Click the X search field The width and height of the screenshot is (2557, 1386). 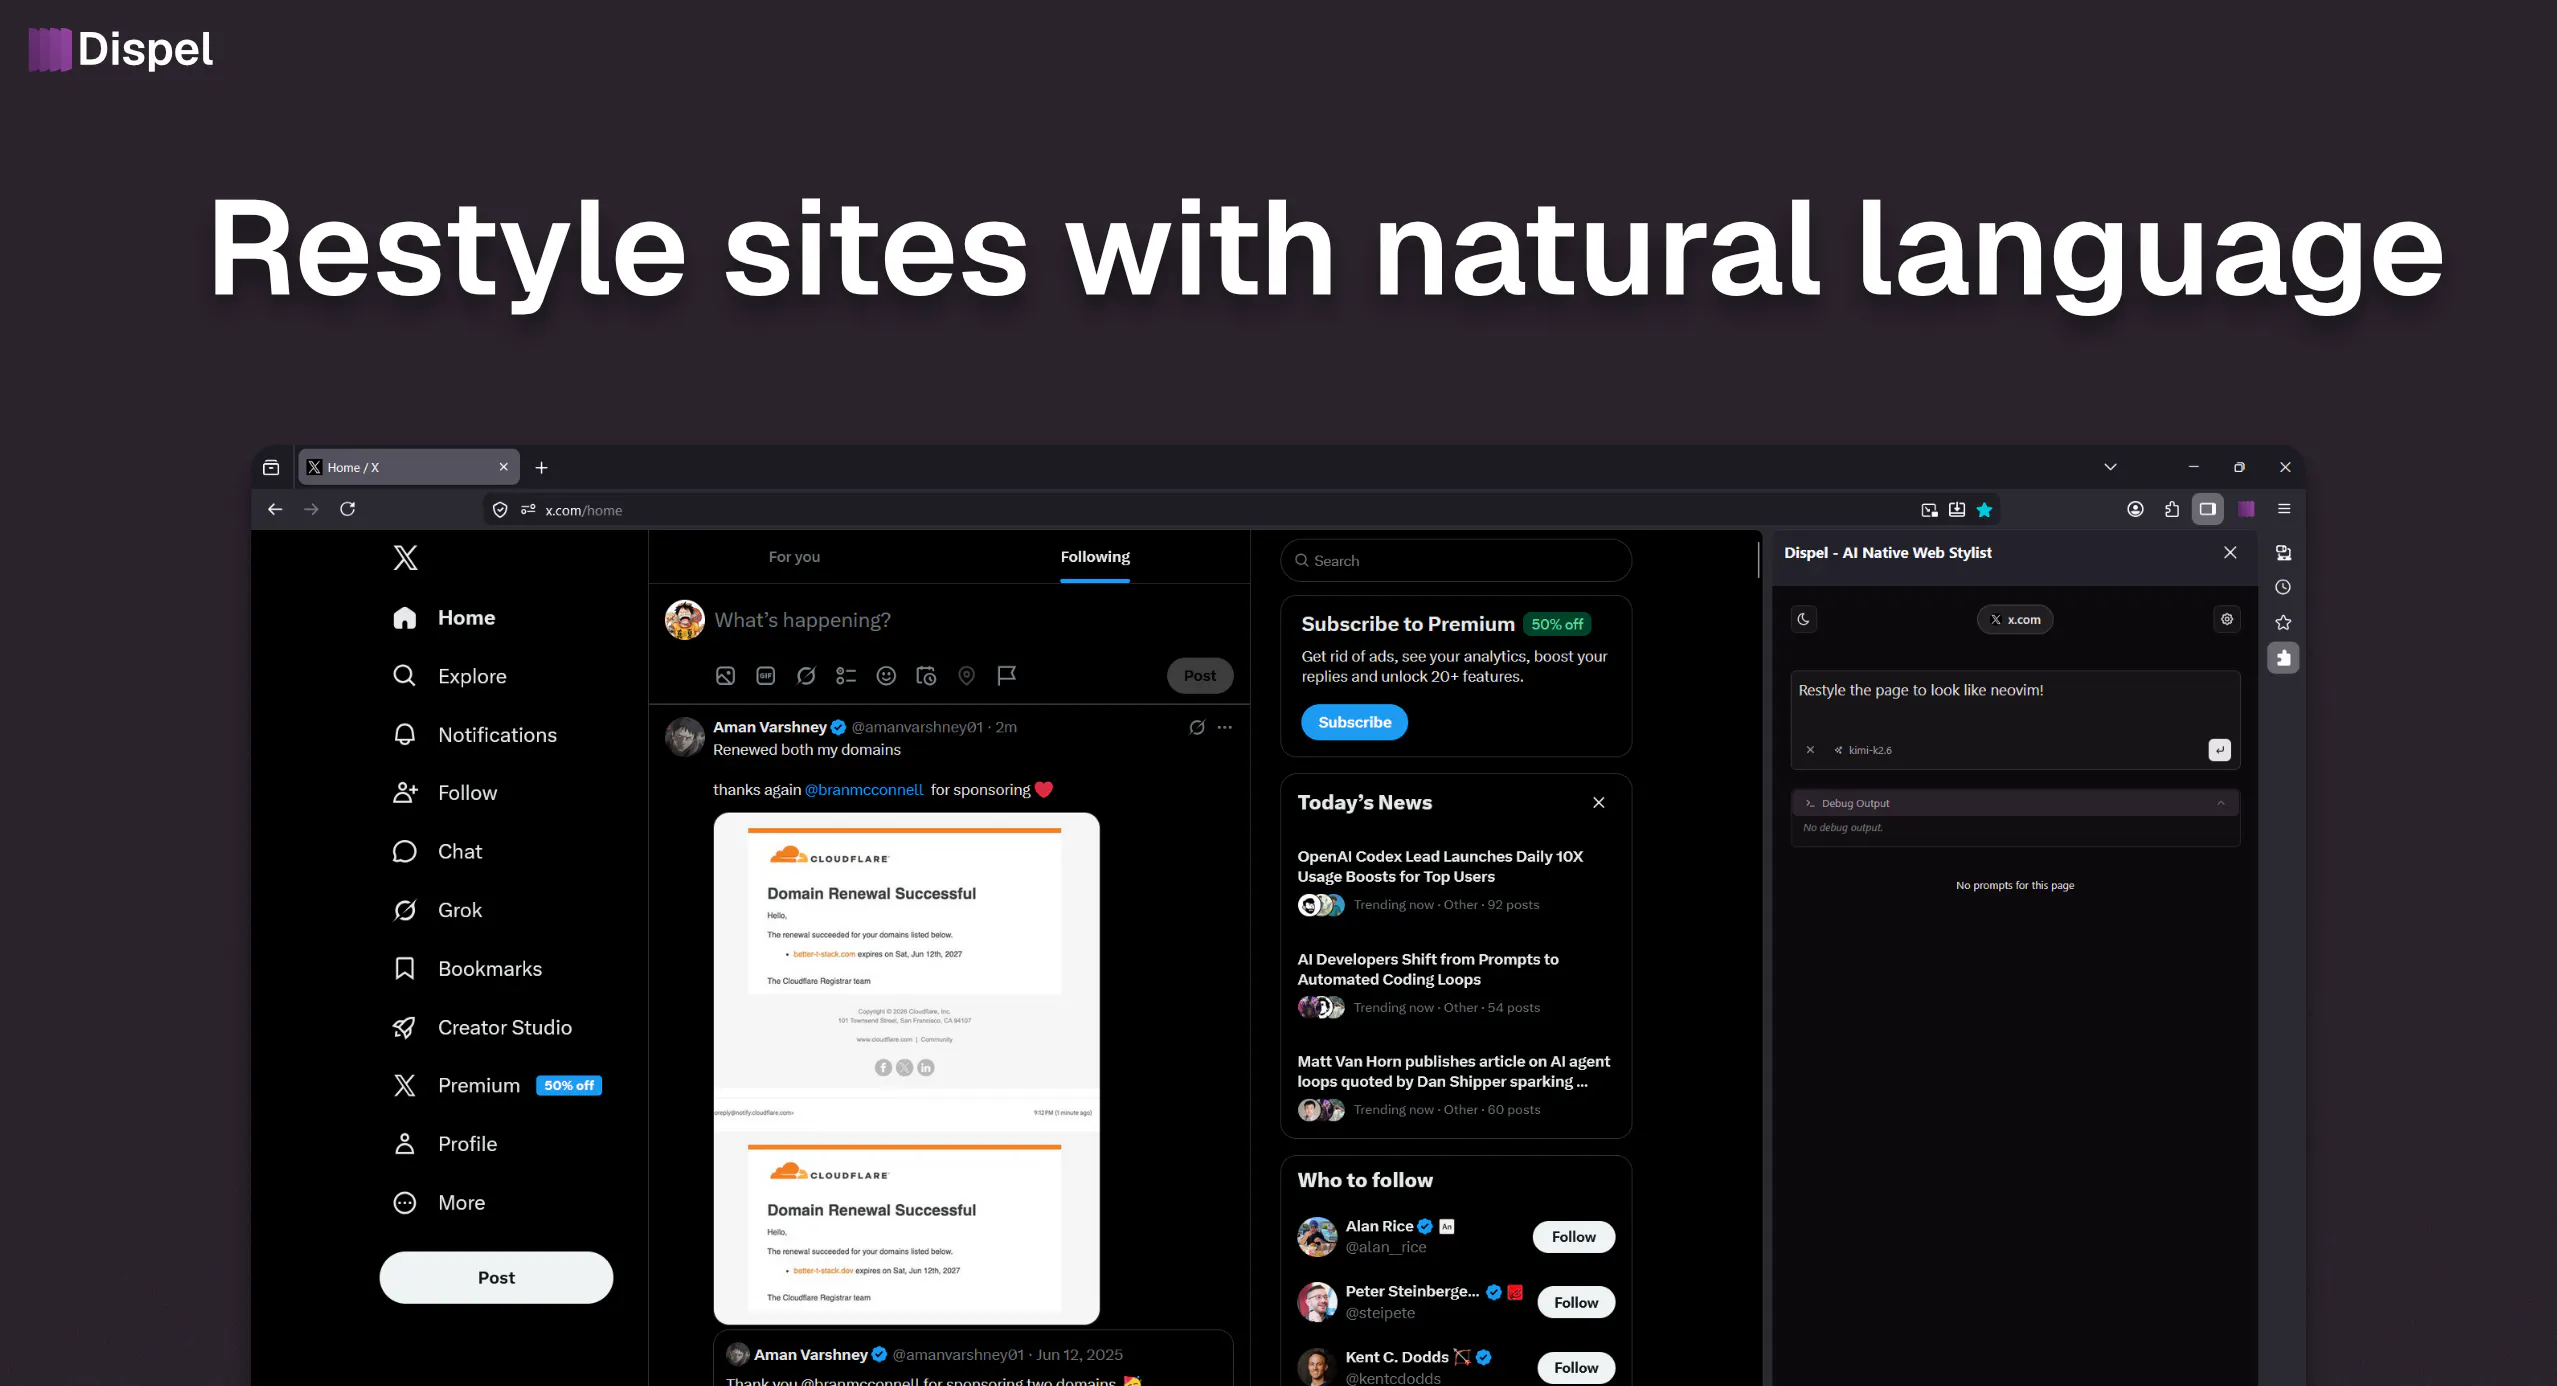click(1456, 561)
